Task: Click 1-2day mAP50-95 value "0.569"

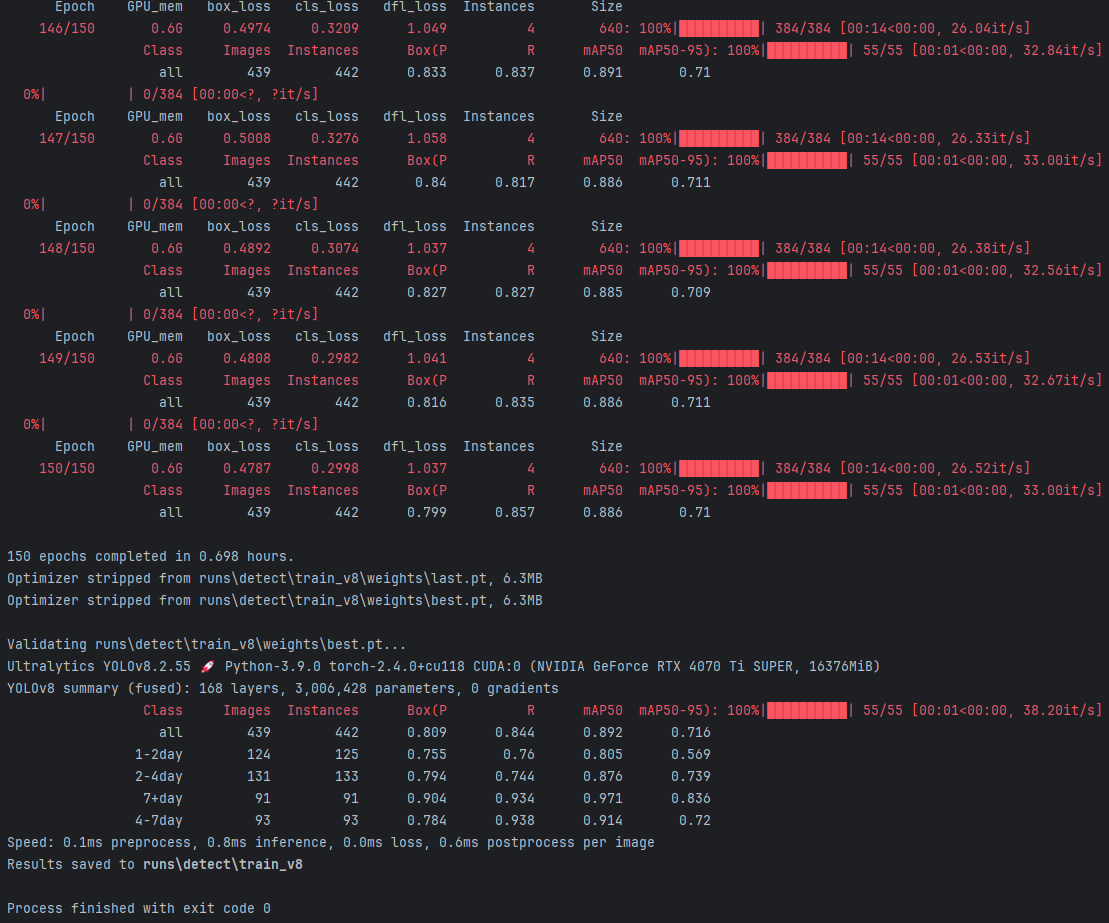Action: click(690, 755)
